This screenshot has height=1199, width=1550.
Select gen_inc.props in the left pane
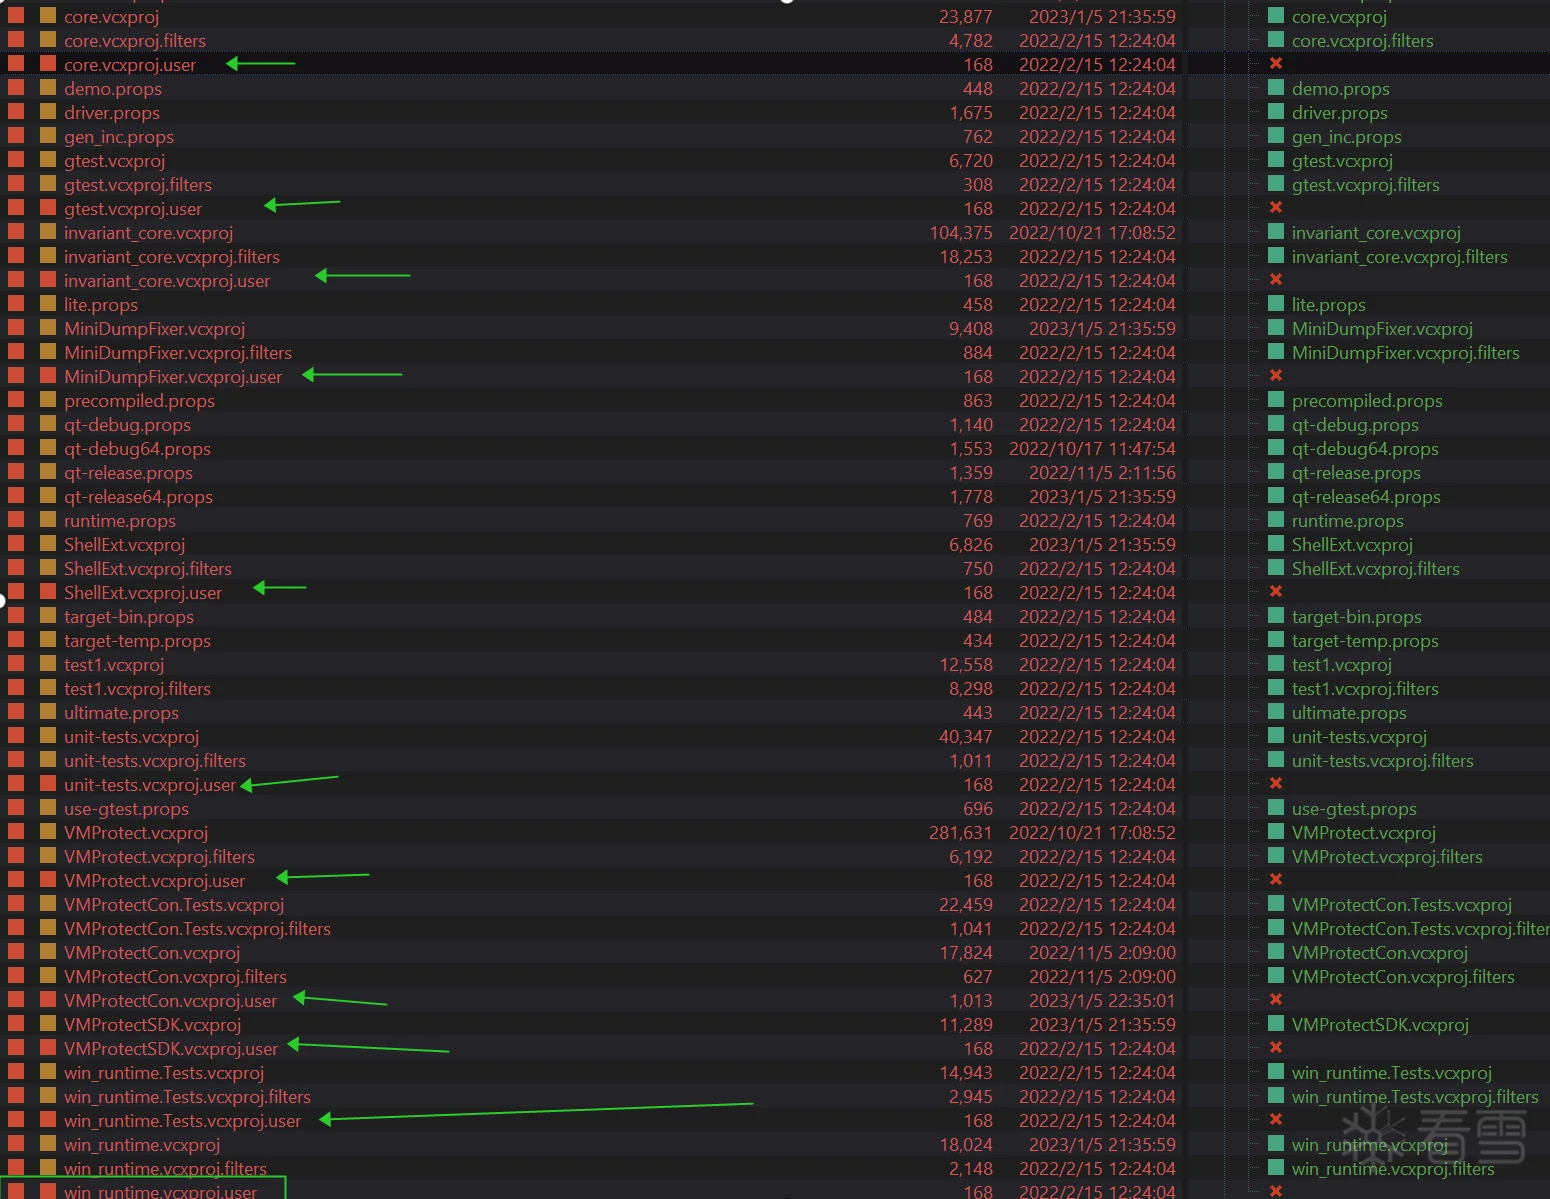coord(119,137)
